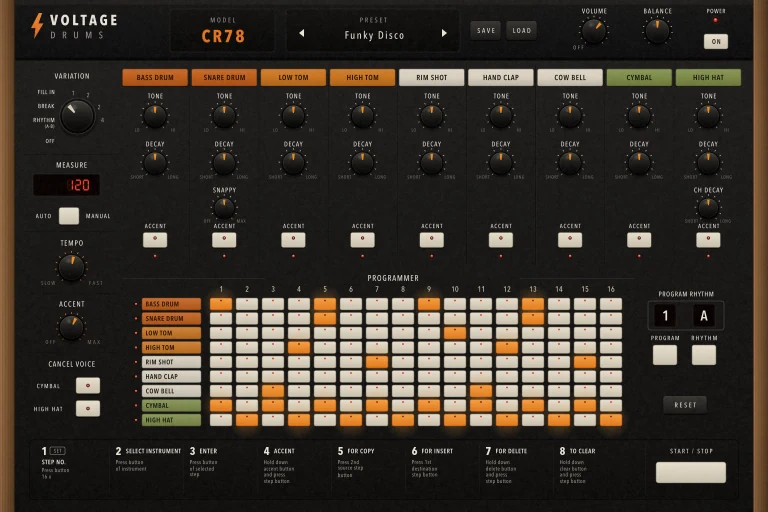
Task: Switch the Auto/Manual measure toggle
Action: [69, 216]
